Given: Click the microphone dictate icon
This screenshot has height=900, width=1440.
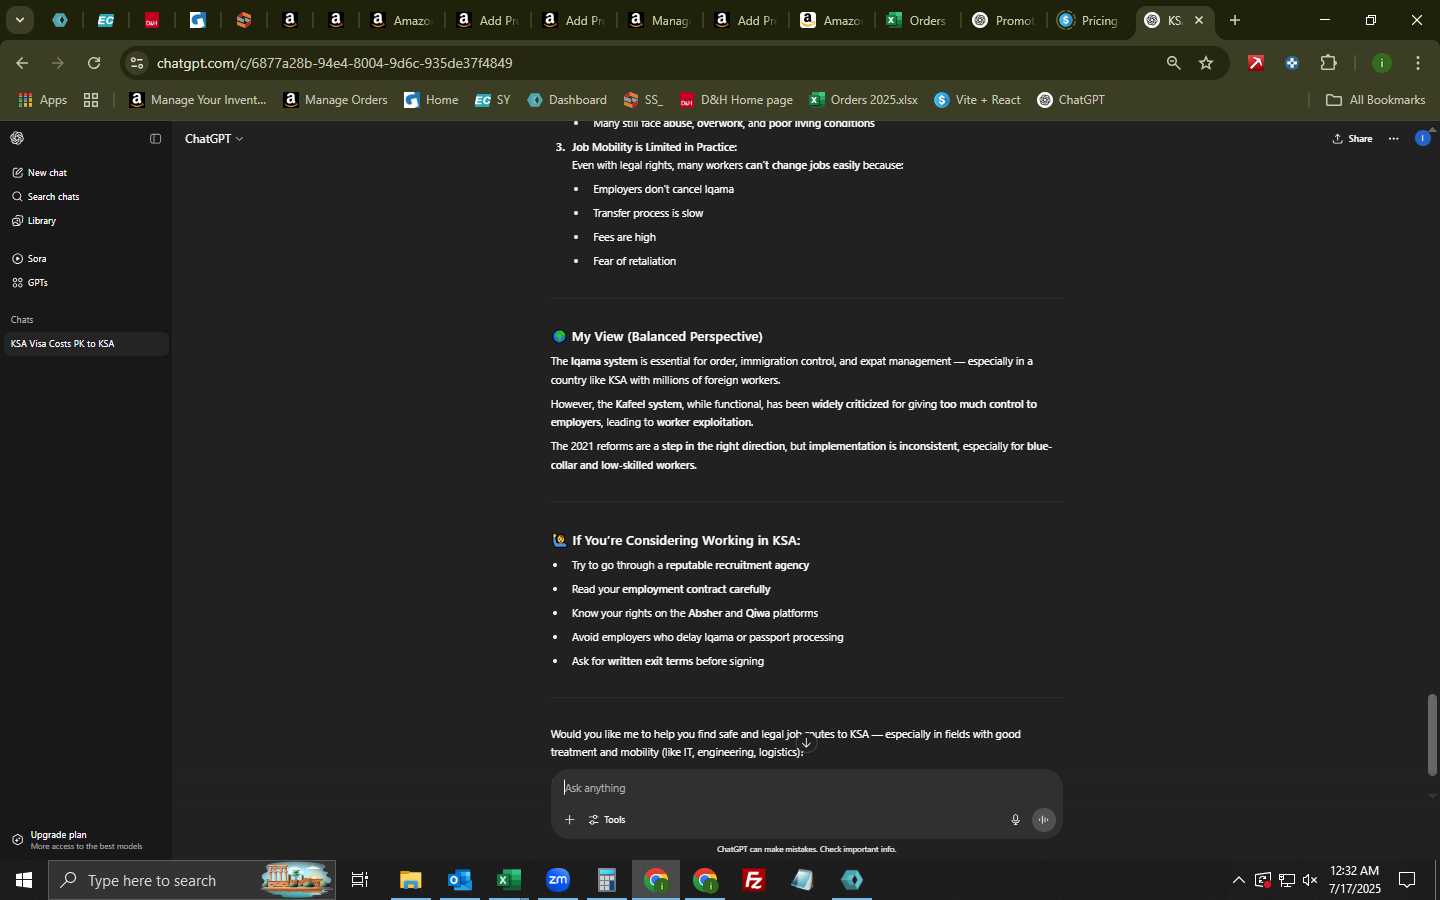Looking at the screenshot, I should 1016,820.
